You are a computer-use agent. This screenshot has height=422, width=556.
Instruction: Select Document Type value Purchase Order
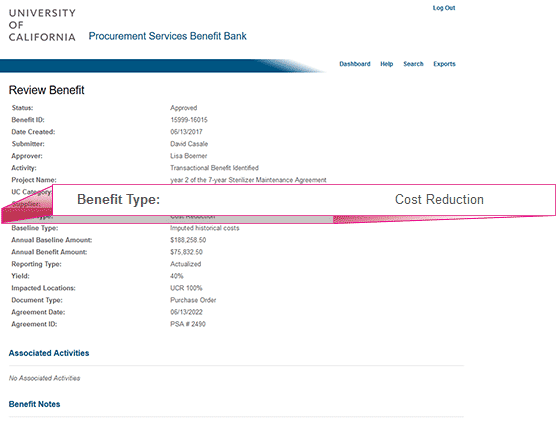point(193,300)
